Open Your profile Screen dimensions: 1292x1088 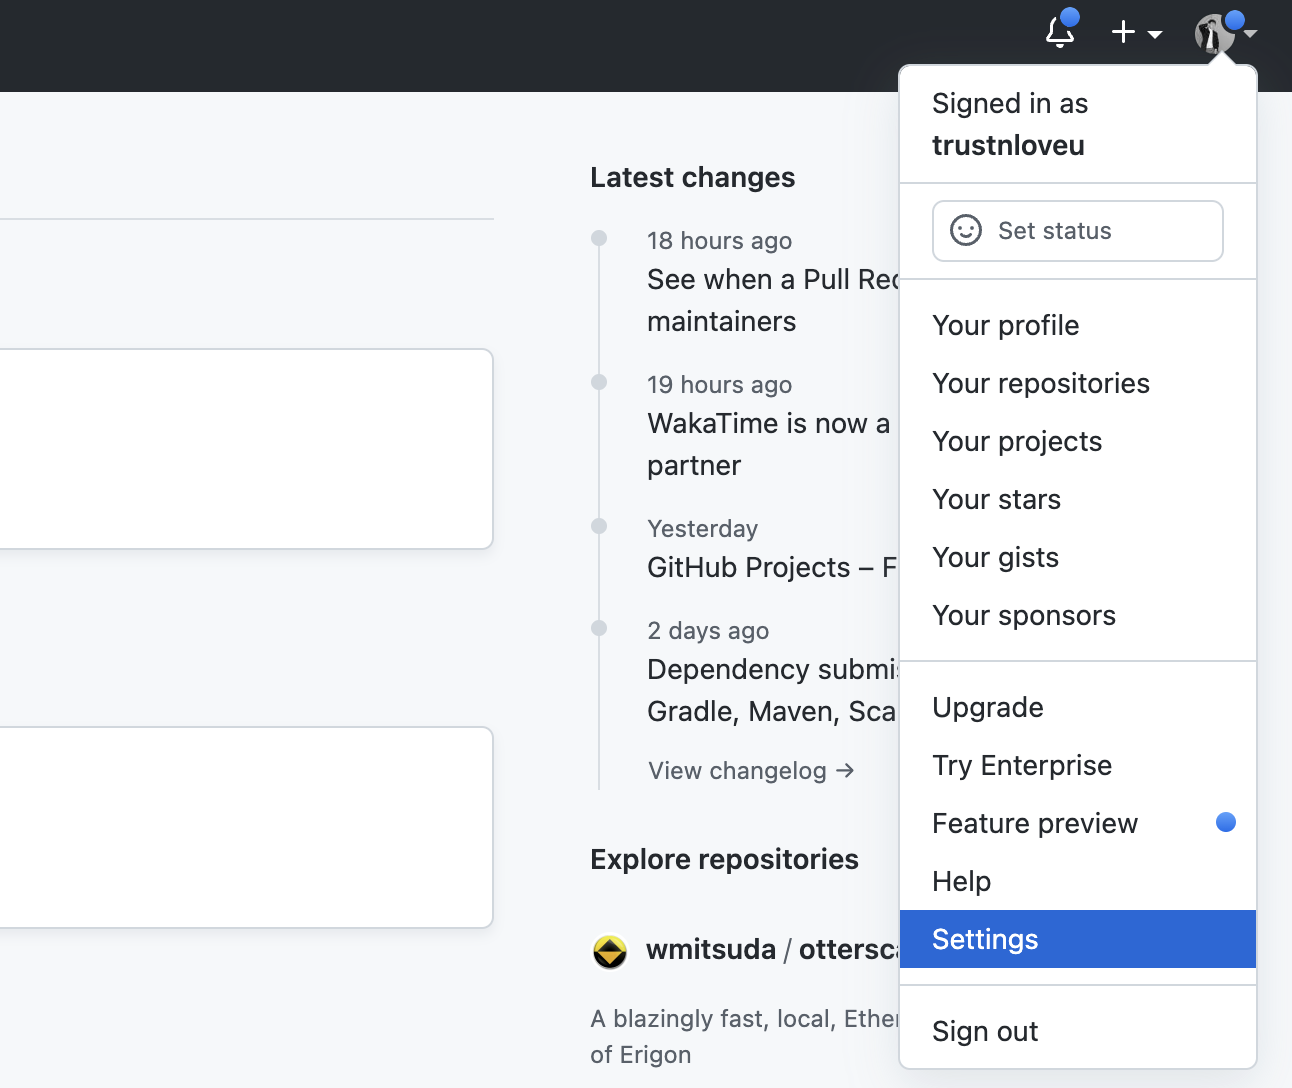(x=1078, y=325)
